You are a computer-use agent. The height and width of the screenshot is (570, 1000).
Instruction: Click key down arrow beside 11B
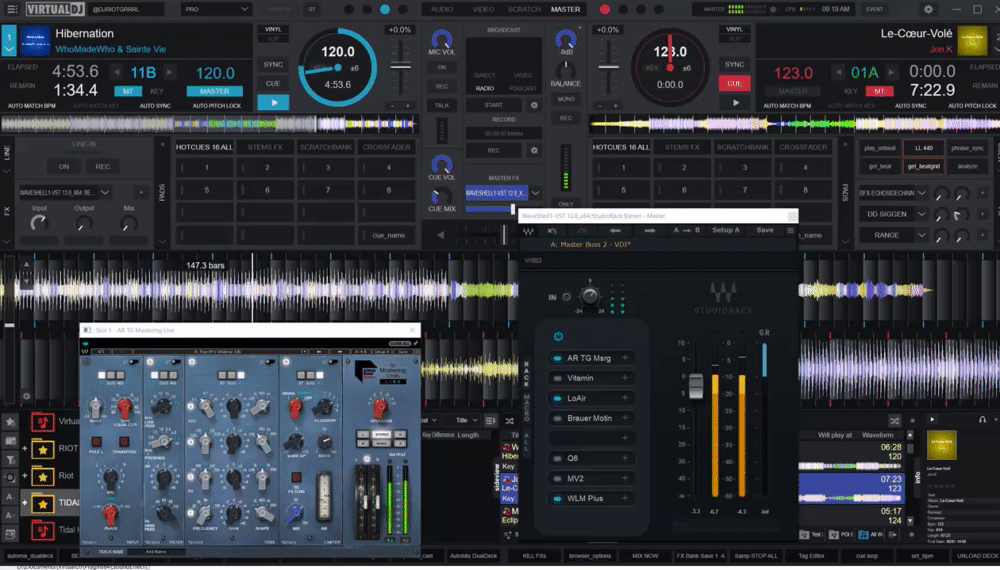116,73
